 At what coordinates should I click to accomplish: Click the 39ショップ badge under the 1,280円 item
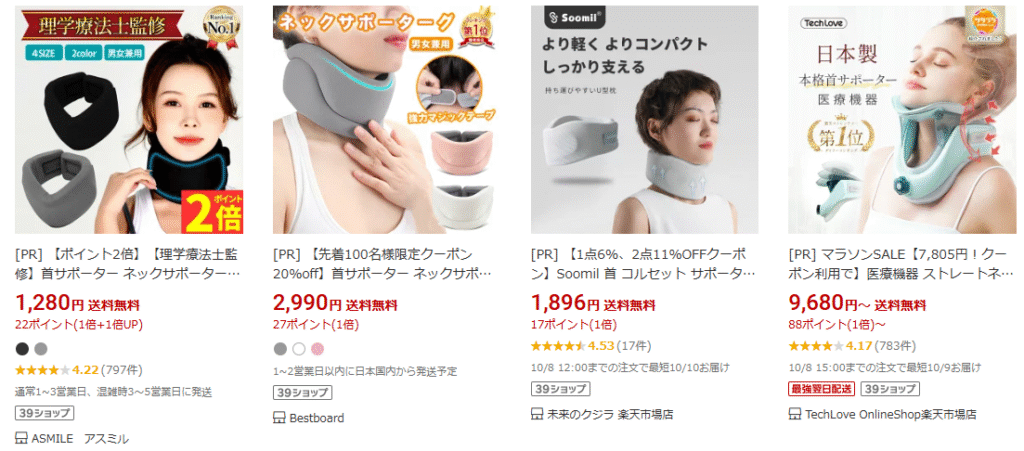[x=44, y=414]
